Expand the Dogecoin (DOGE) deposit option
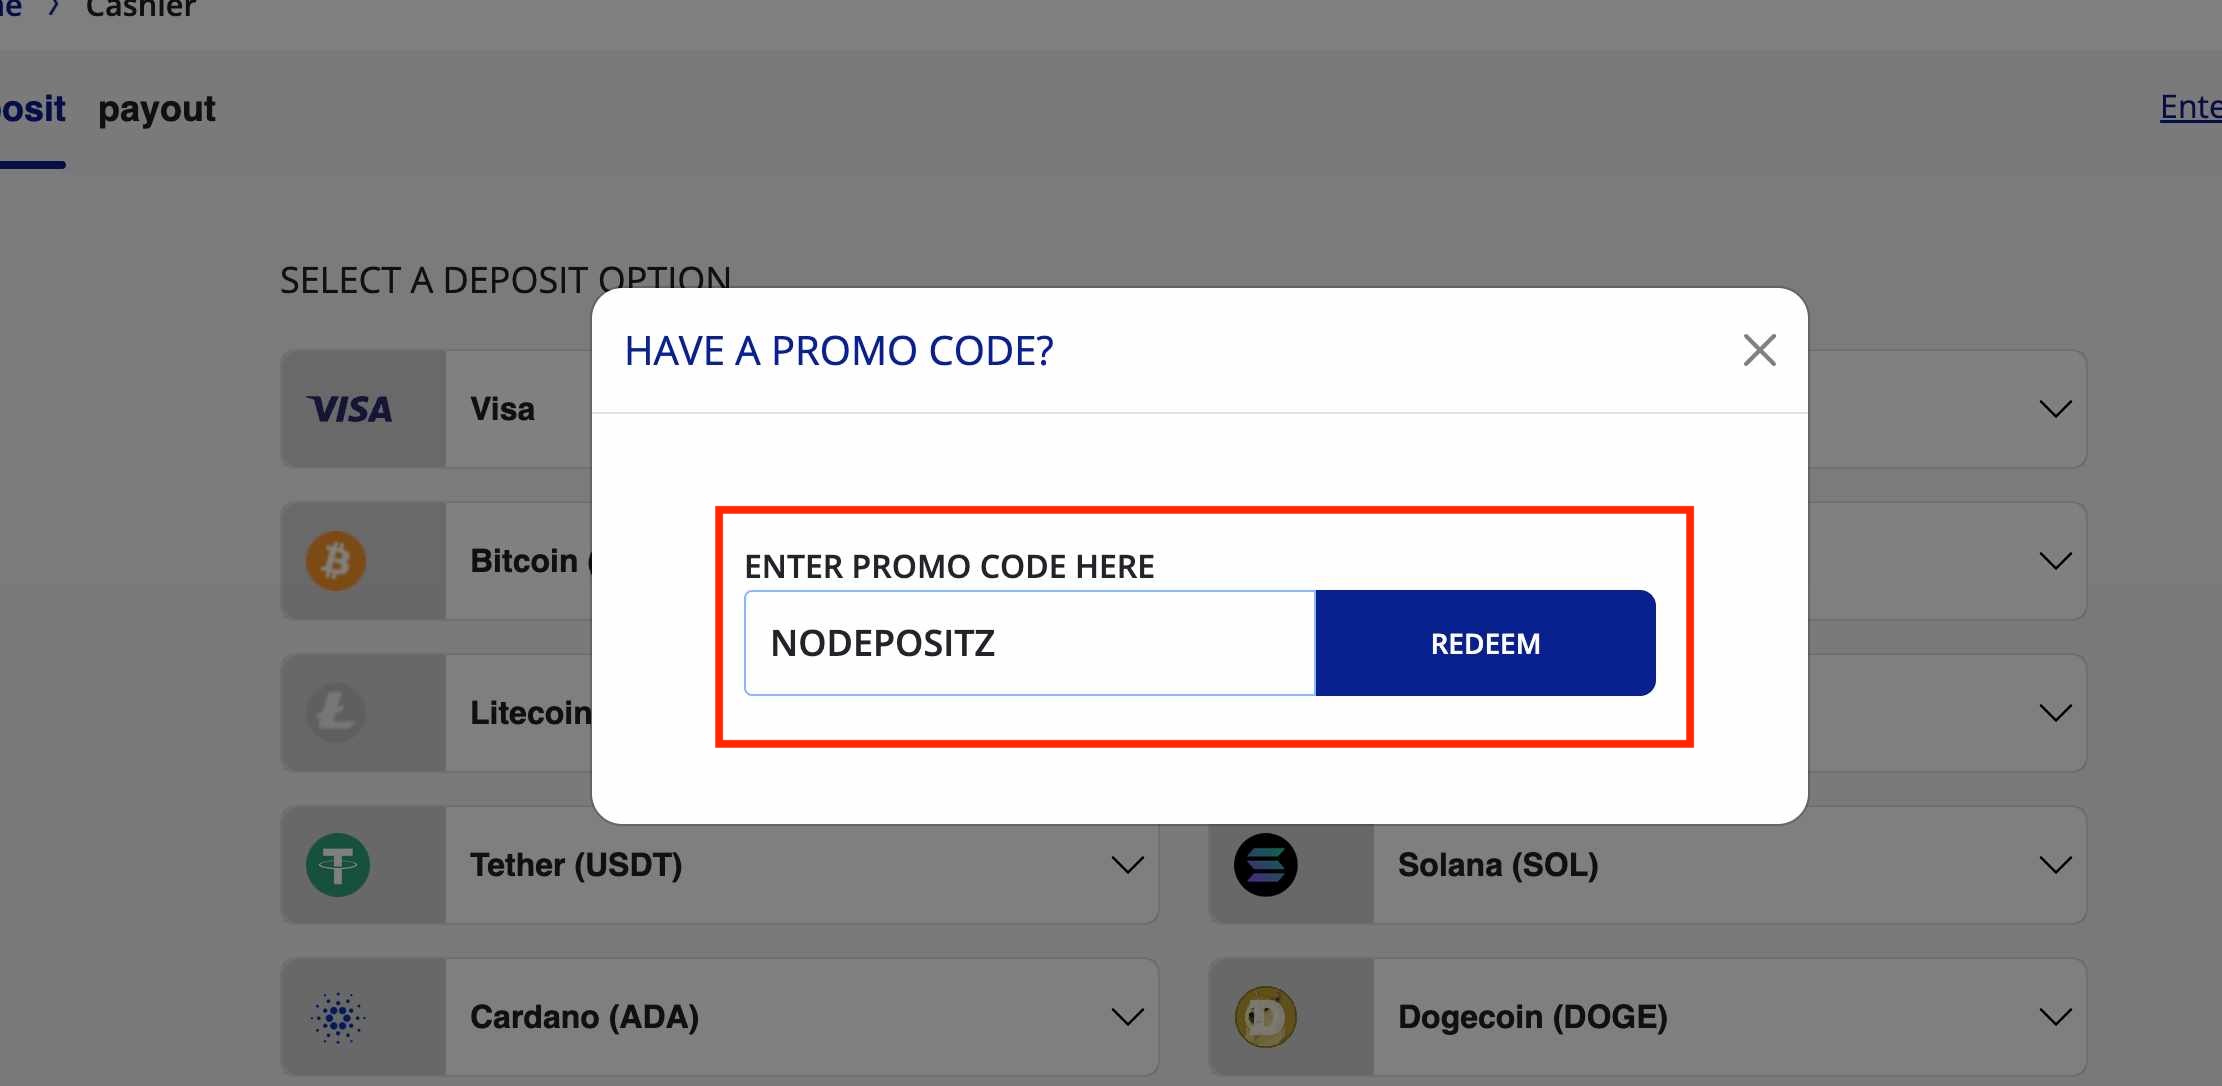 pos(2055,1016)
